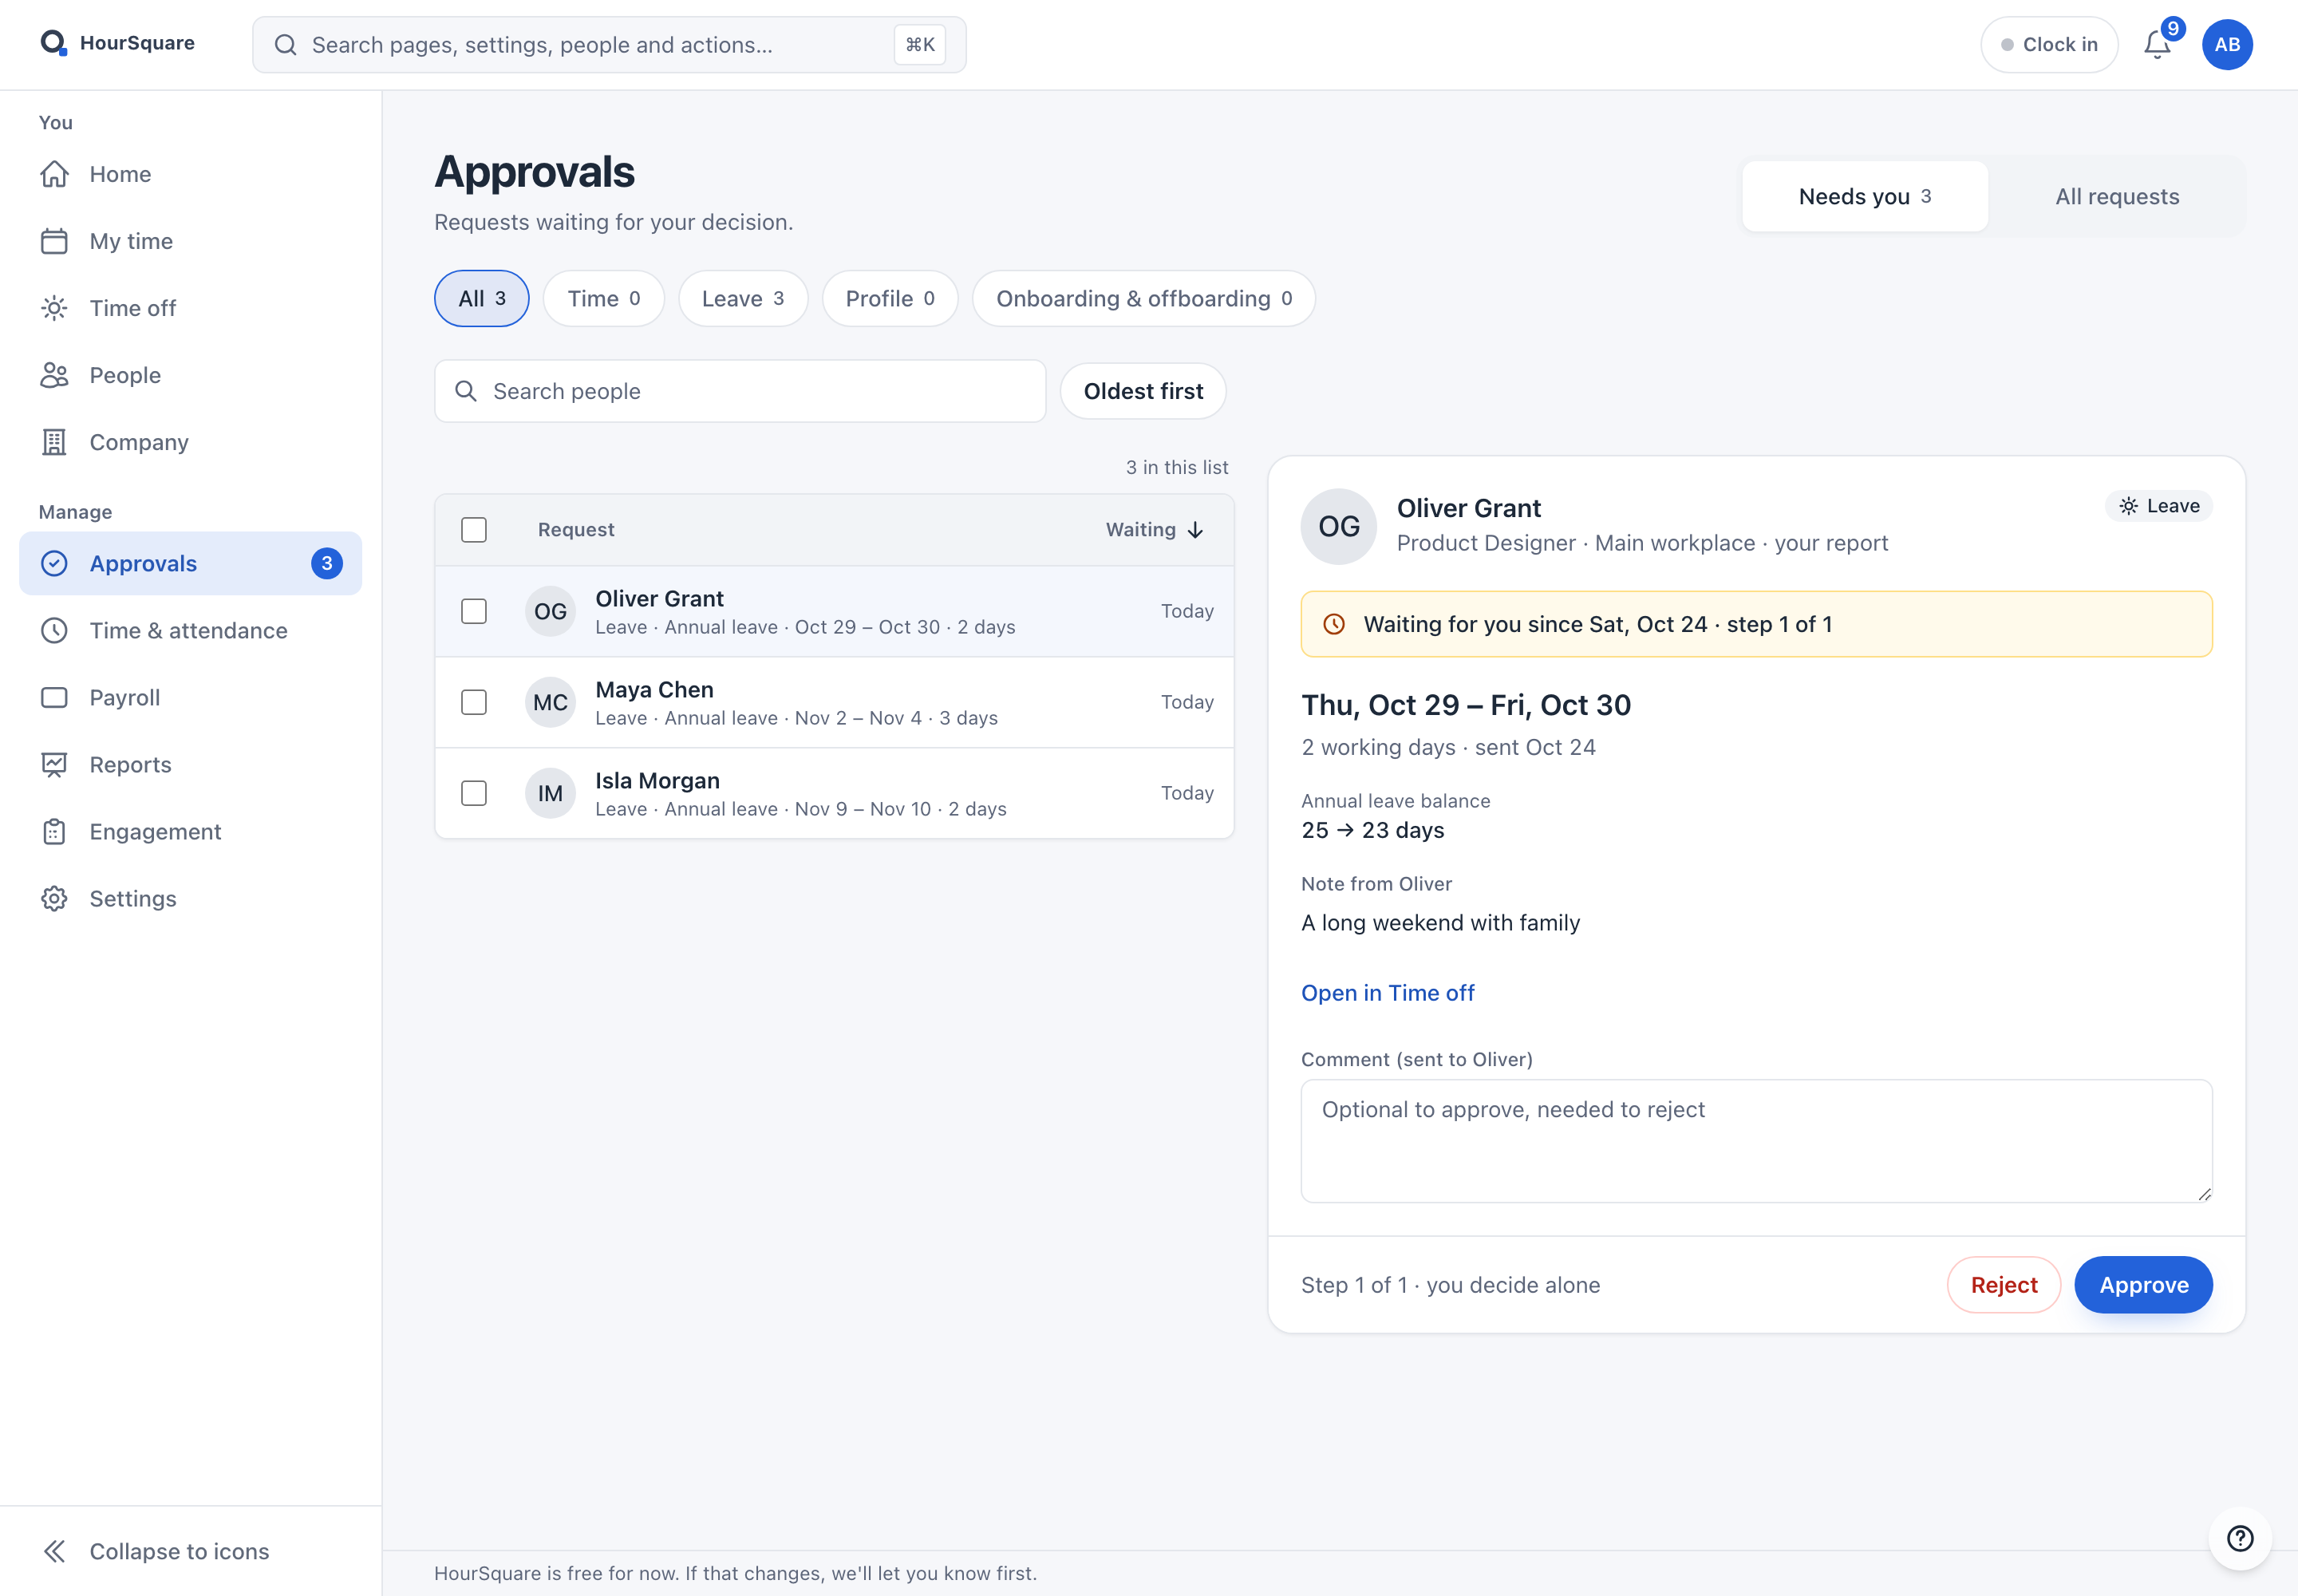Open the Company building icon
Screen dimensions: 2298x1596
(54, 442)
